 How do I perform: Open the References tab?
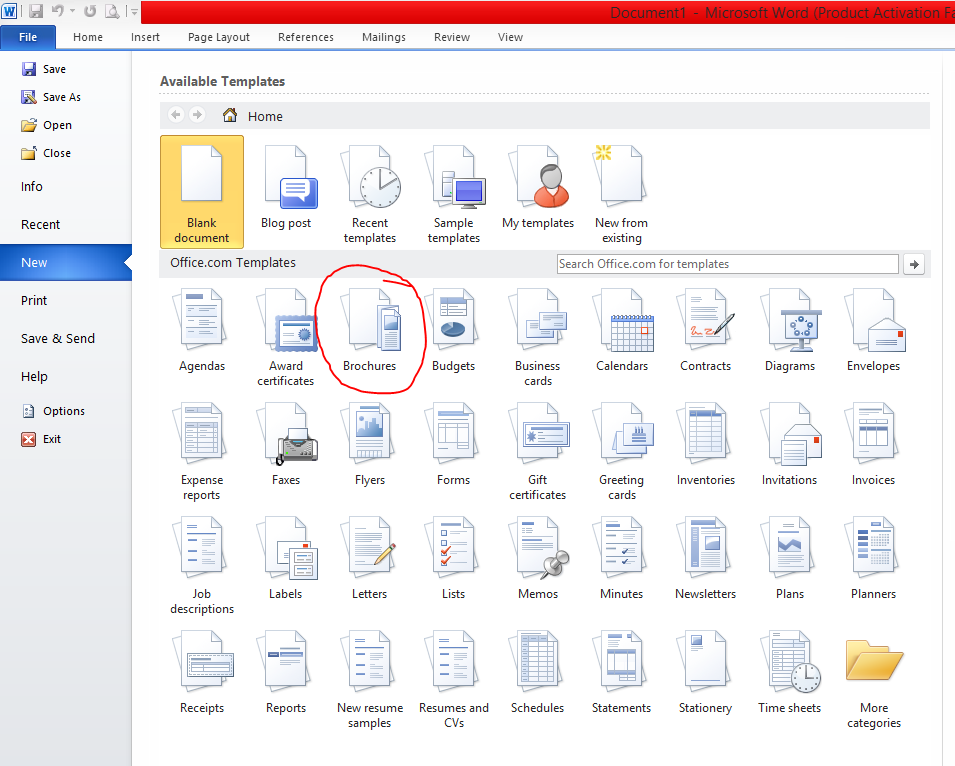pyautogui.click(x=306, y=37)
